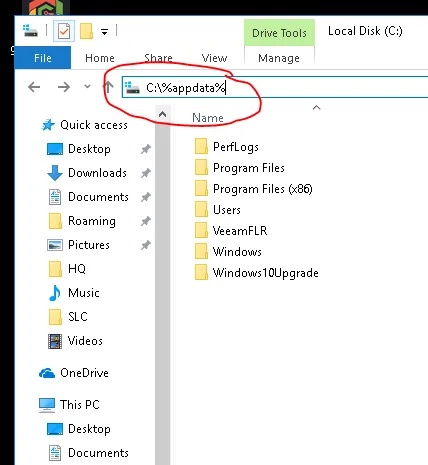
Task: Open Videos in Quick access
Action: coord(85,341)
